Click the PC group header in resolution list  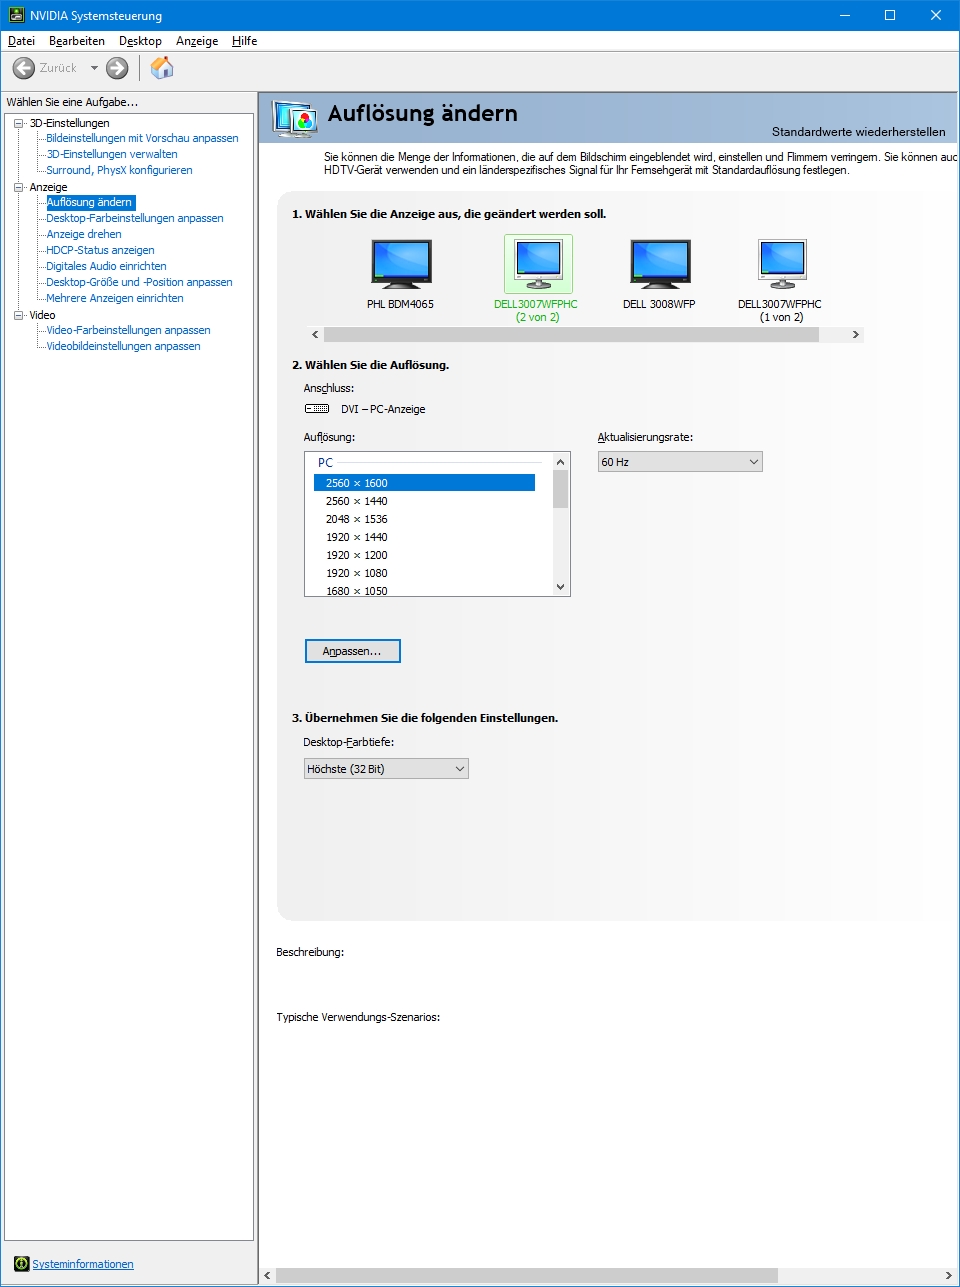(325, 463)
